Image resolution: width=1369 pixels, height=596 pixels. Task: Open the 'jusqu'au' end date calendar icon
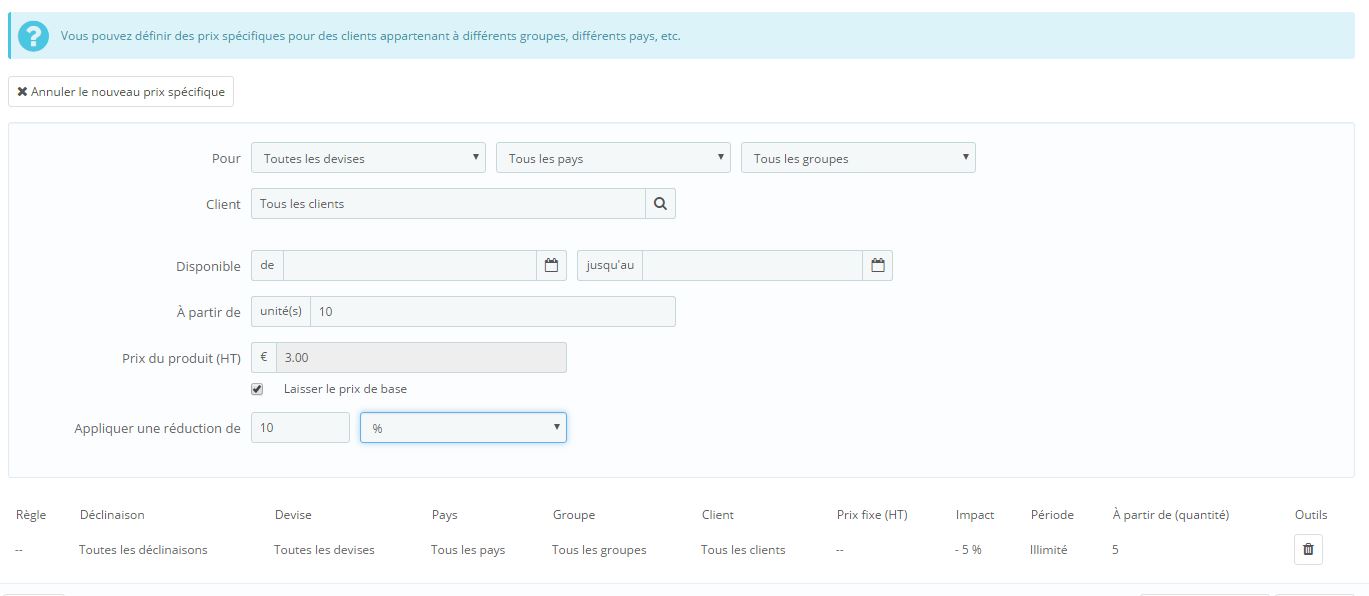tap(878, 266)
